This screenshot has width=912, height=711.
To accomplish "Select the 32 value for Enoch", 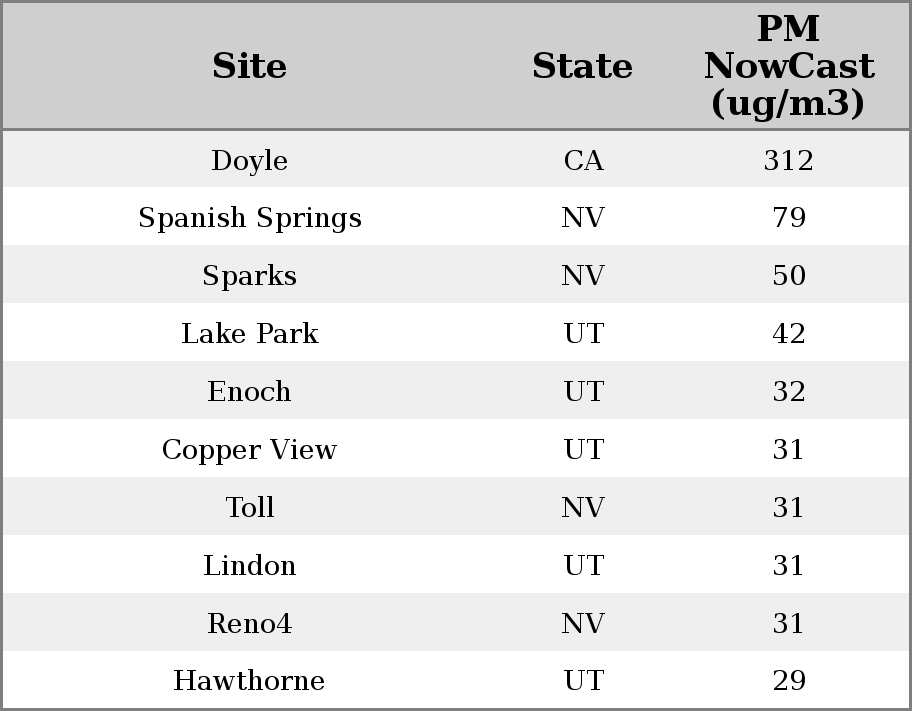I will point(788,392).
